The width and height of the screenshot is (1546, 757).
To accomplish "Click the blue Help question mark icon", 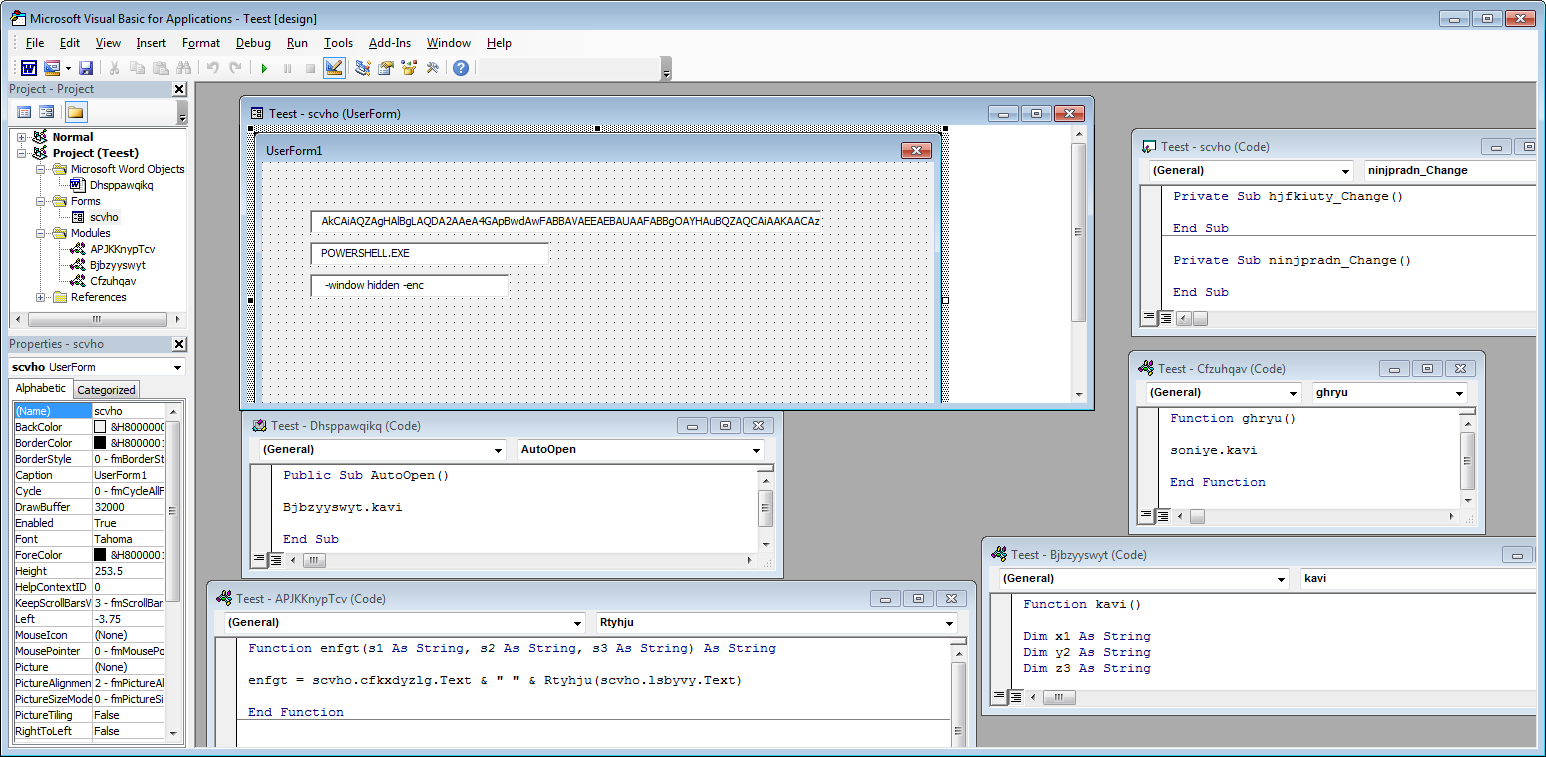I will point(461,68).
